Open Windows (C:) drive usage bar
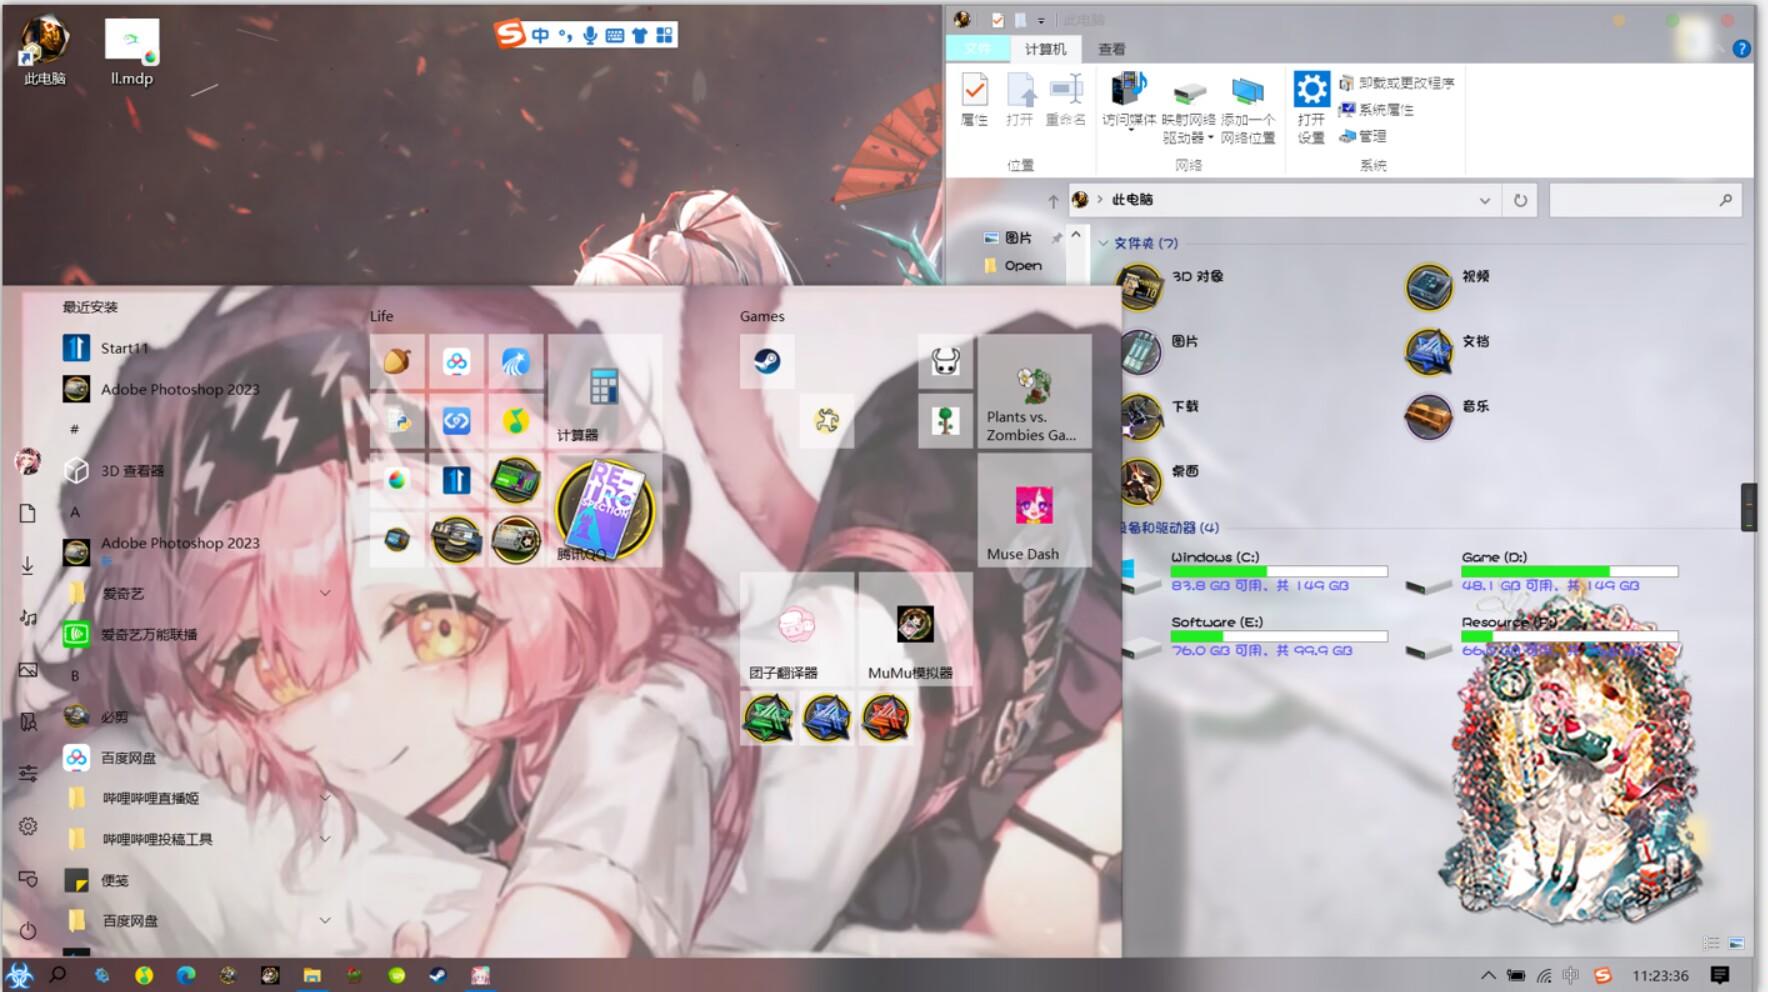The width and height of the screenshot is (1768, 992). (1279, 571)
